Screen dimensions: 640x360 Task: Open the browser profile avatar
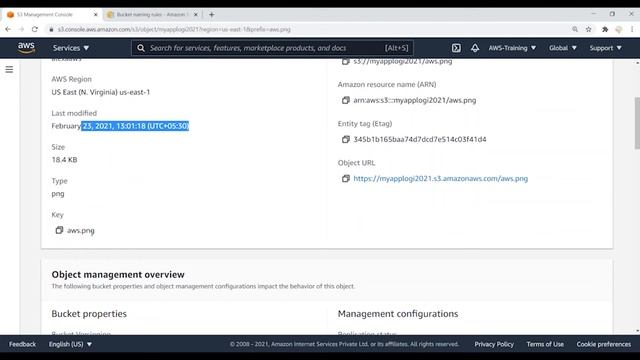619,29
